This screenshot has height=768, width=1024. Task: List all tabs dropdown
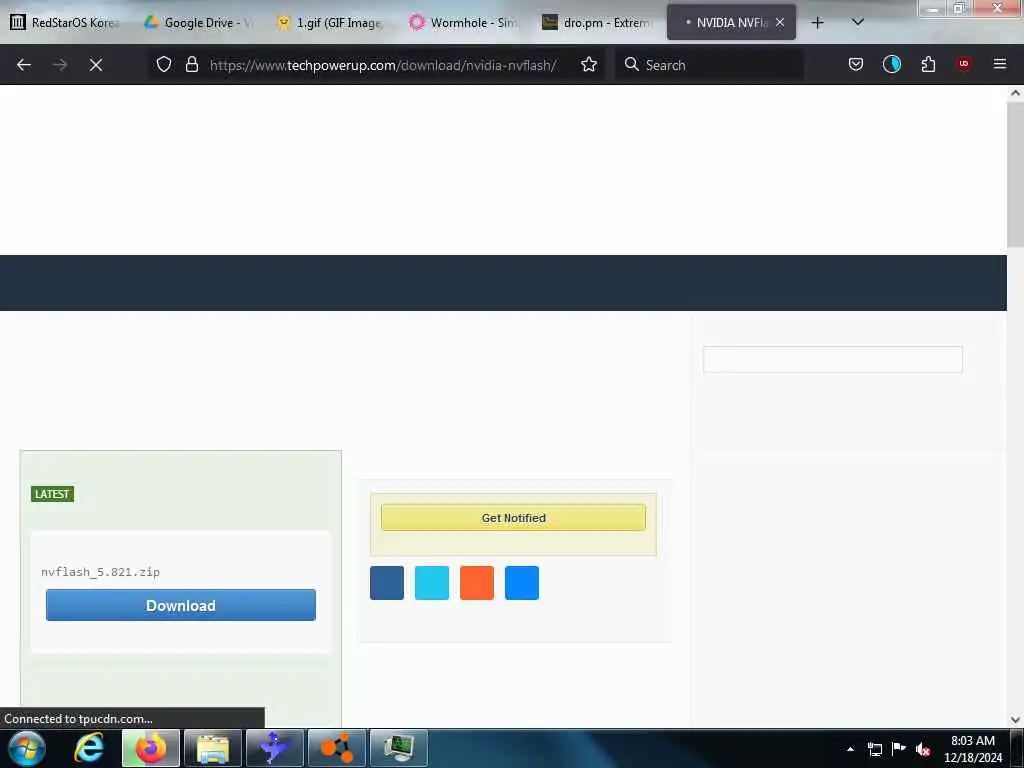click(x=857, y=22)
